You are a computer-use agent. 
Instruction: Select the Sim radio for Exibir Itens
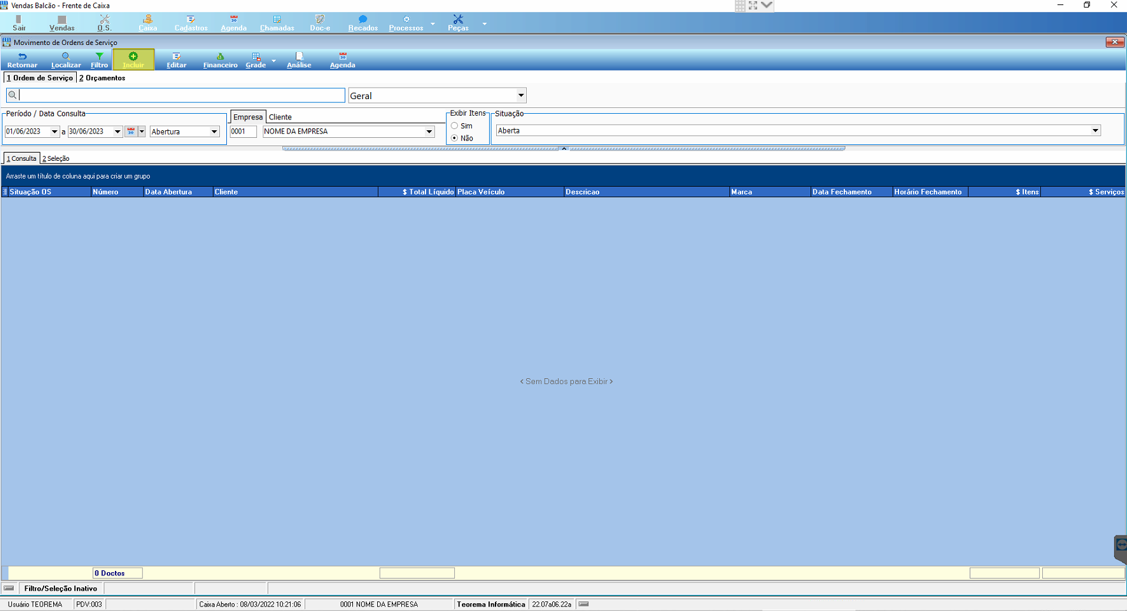tap(454, 126)
